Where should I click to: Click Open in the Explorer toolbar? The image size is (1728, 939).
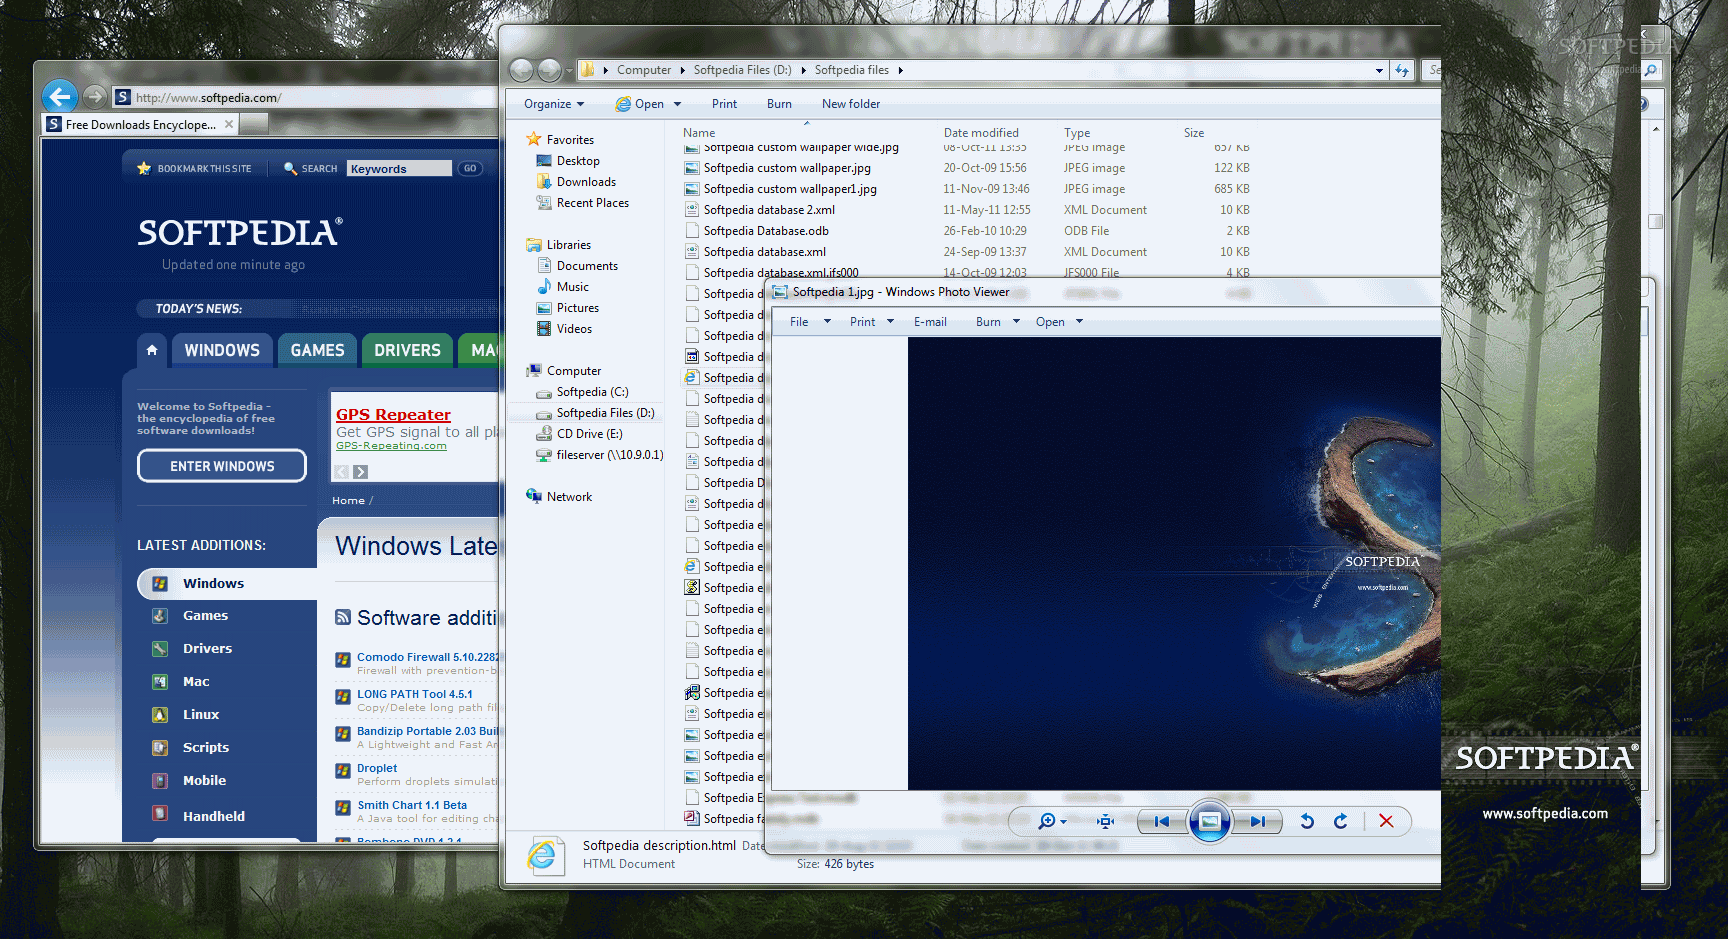coord(640,104)
